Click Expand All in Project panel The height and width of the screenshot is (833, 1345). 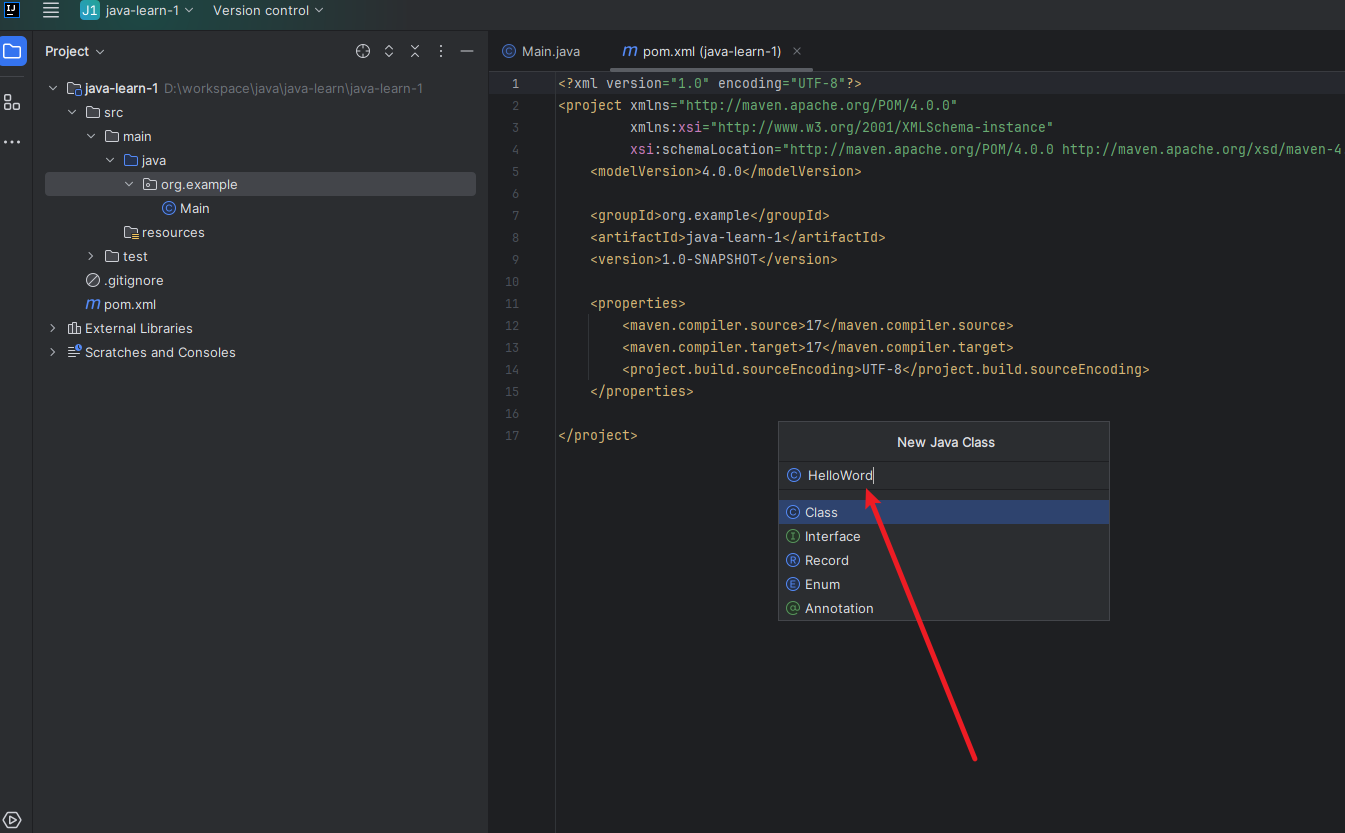(x=389, y=51)
